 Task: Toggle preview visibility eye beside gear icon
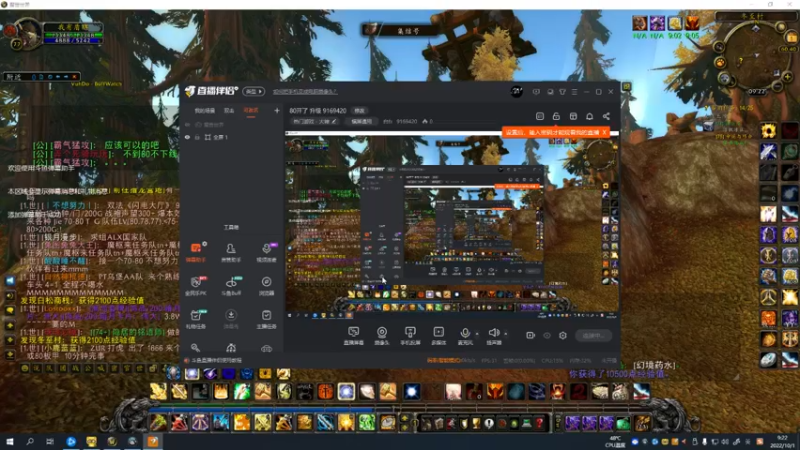pyautogui.click(x=547, y=335)
